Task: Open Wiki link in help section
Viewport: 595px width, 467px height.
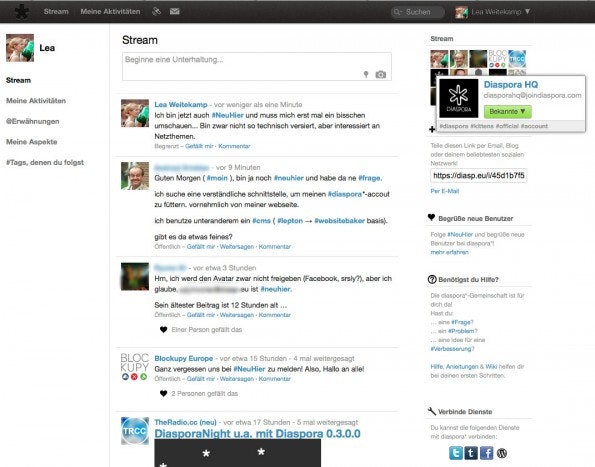Action: (491, 366)
